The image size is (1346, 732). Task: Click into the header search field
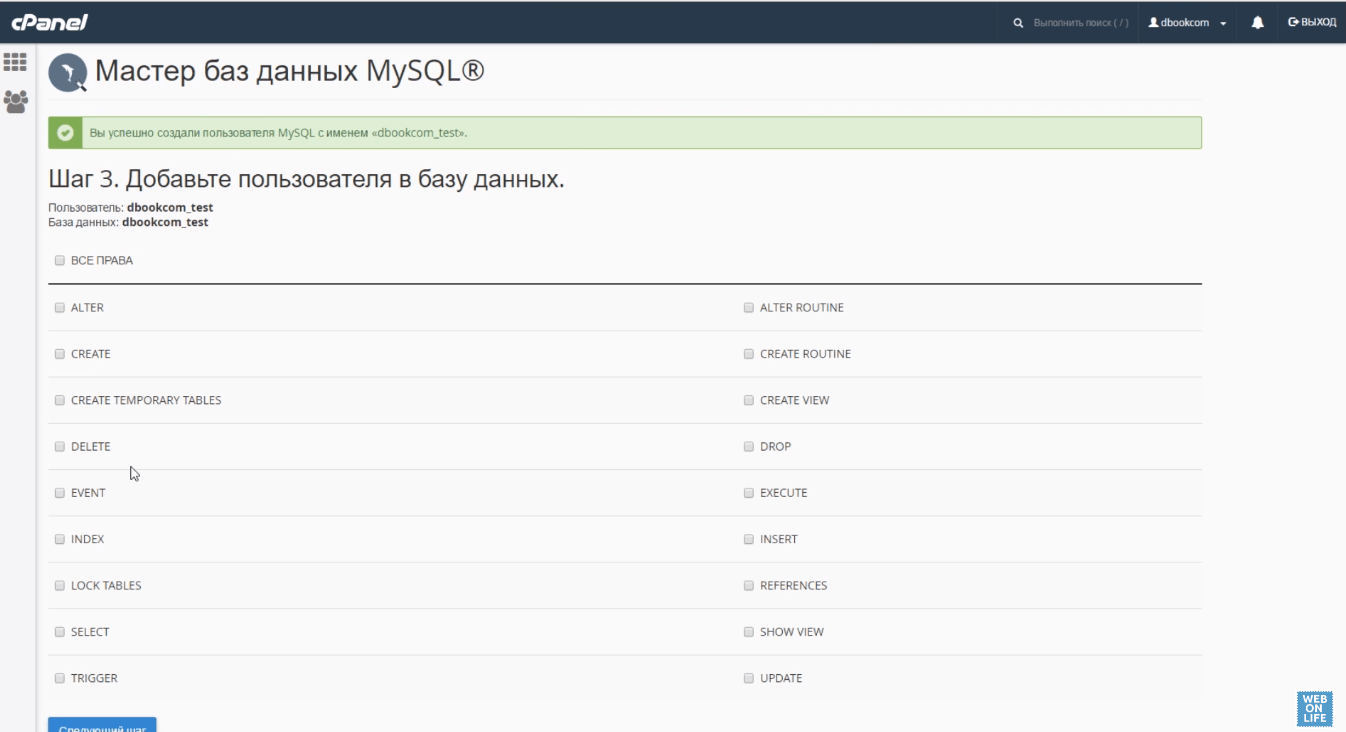[1080, 22]
